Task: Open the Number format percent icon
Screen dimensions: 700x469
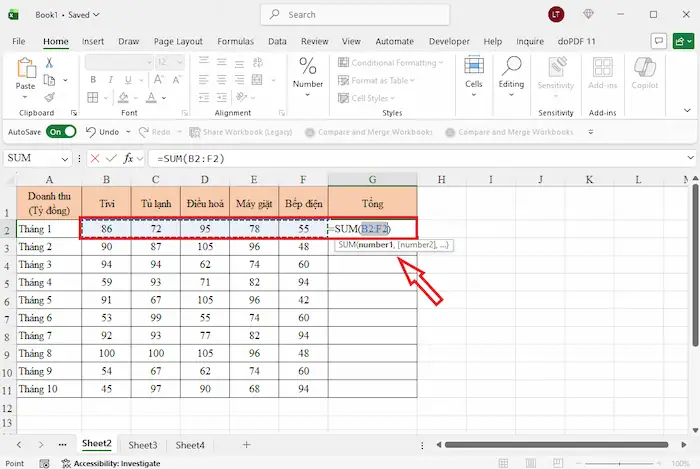Action: [x=308, y=66]
